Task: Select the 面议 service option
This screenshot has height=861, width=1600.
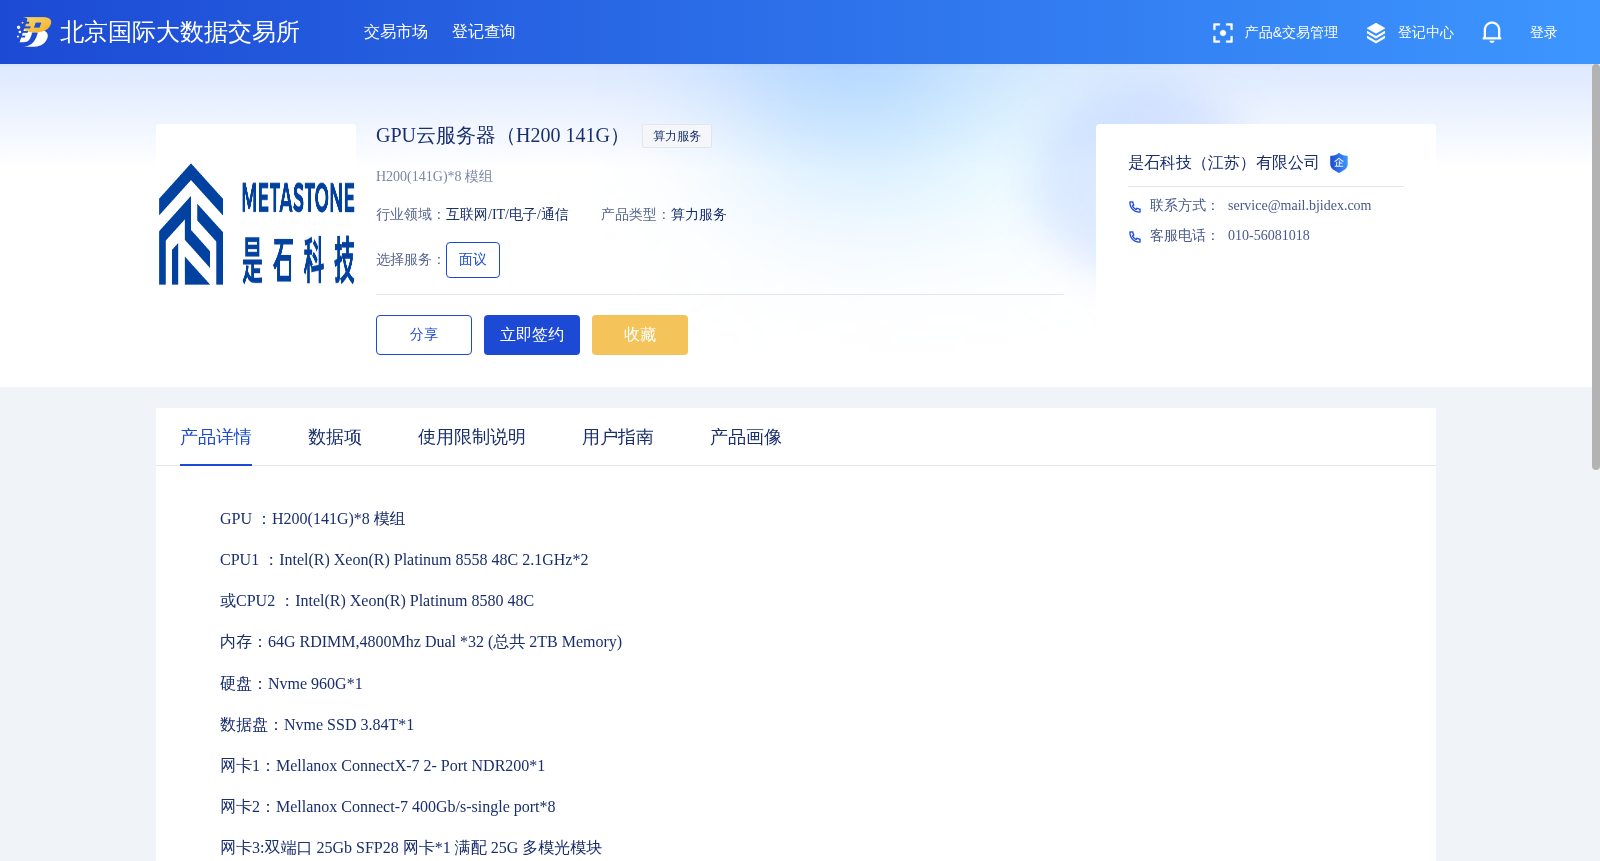Action: pos(473,260)
